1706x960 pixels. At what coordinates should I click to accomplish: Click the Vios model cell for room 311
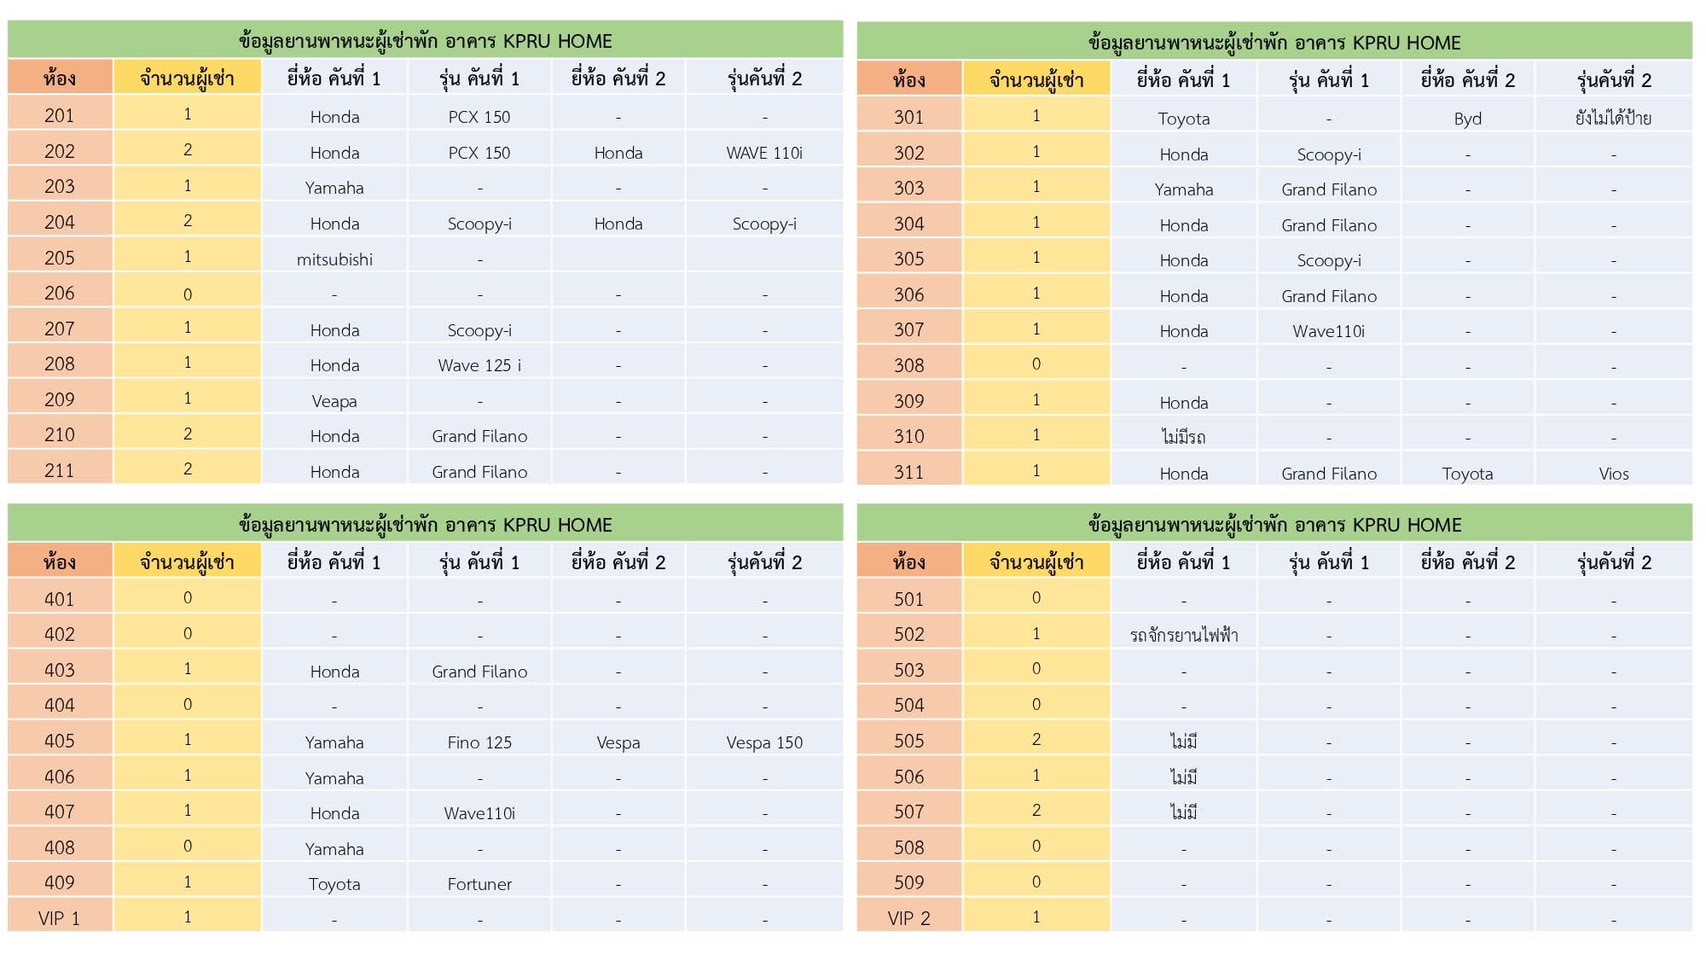tap(1613, 473)
